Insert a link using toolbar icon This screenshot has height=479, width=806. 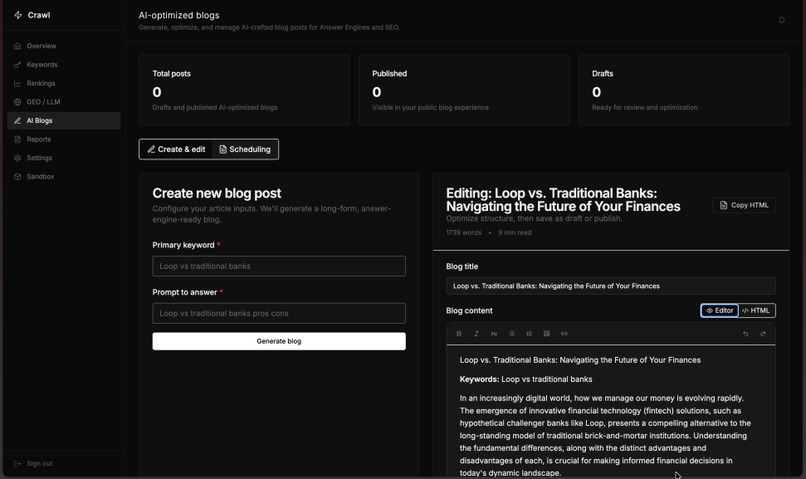[564, 334]
